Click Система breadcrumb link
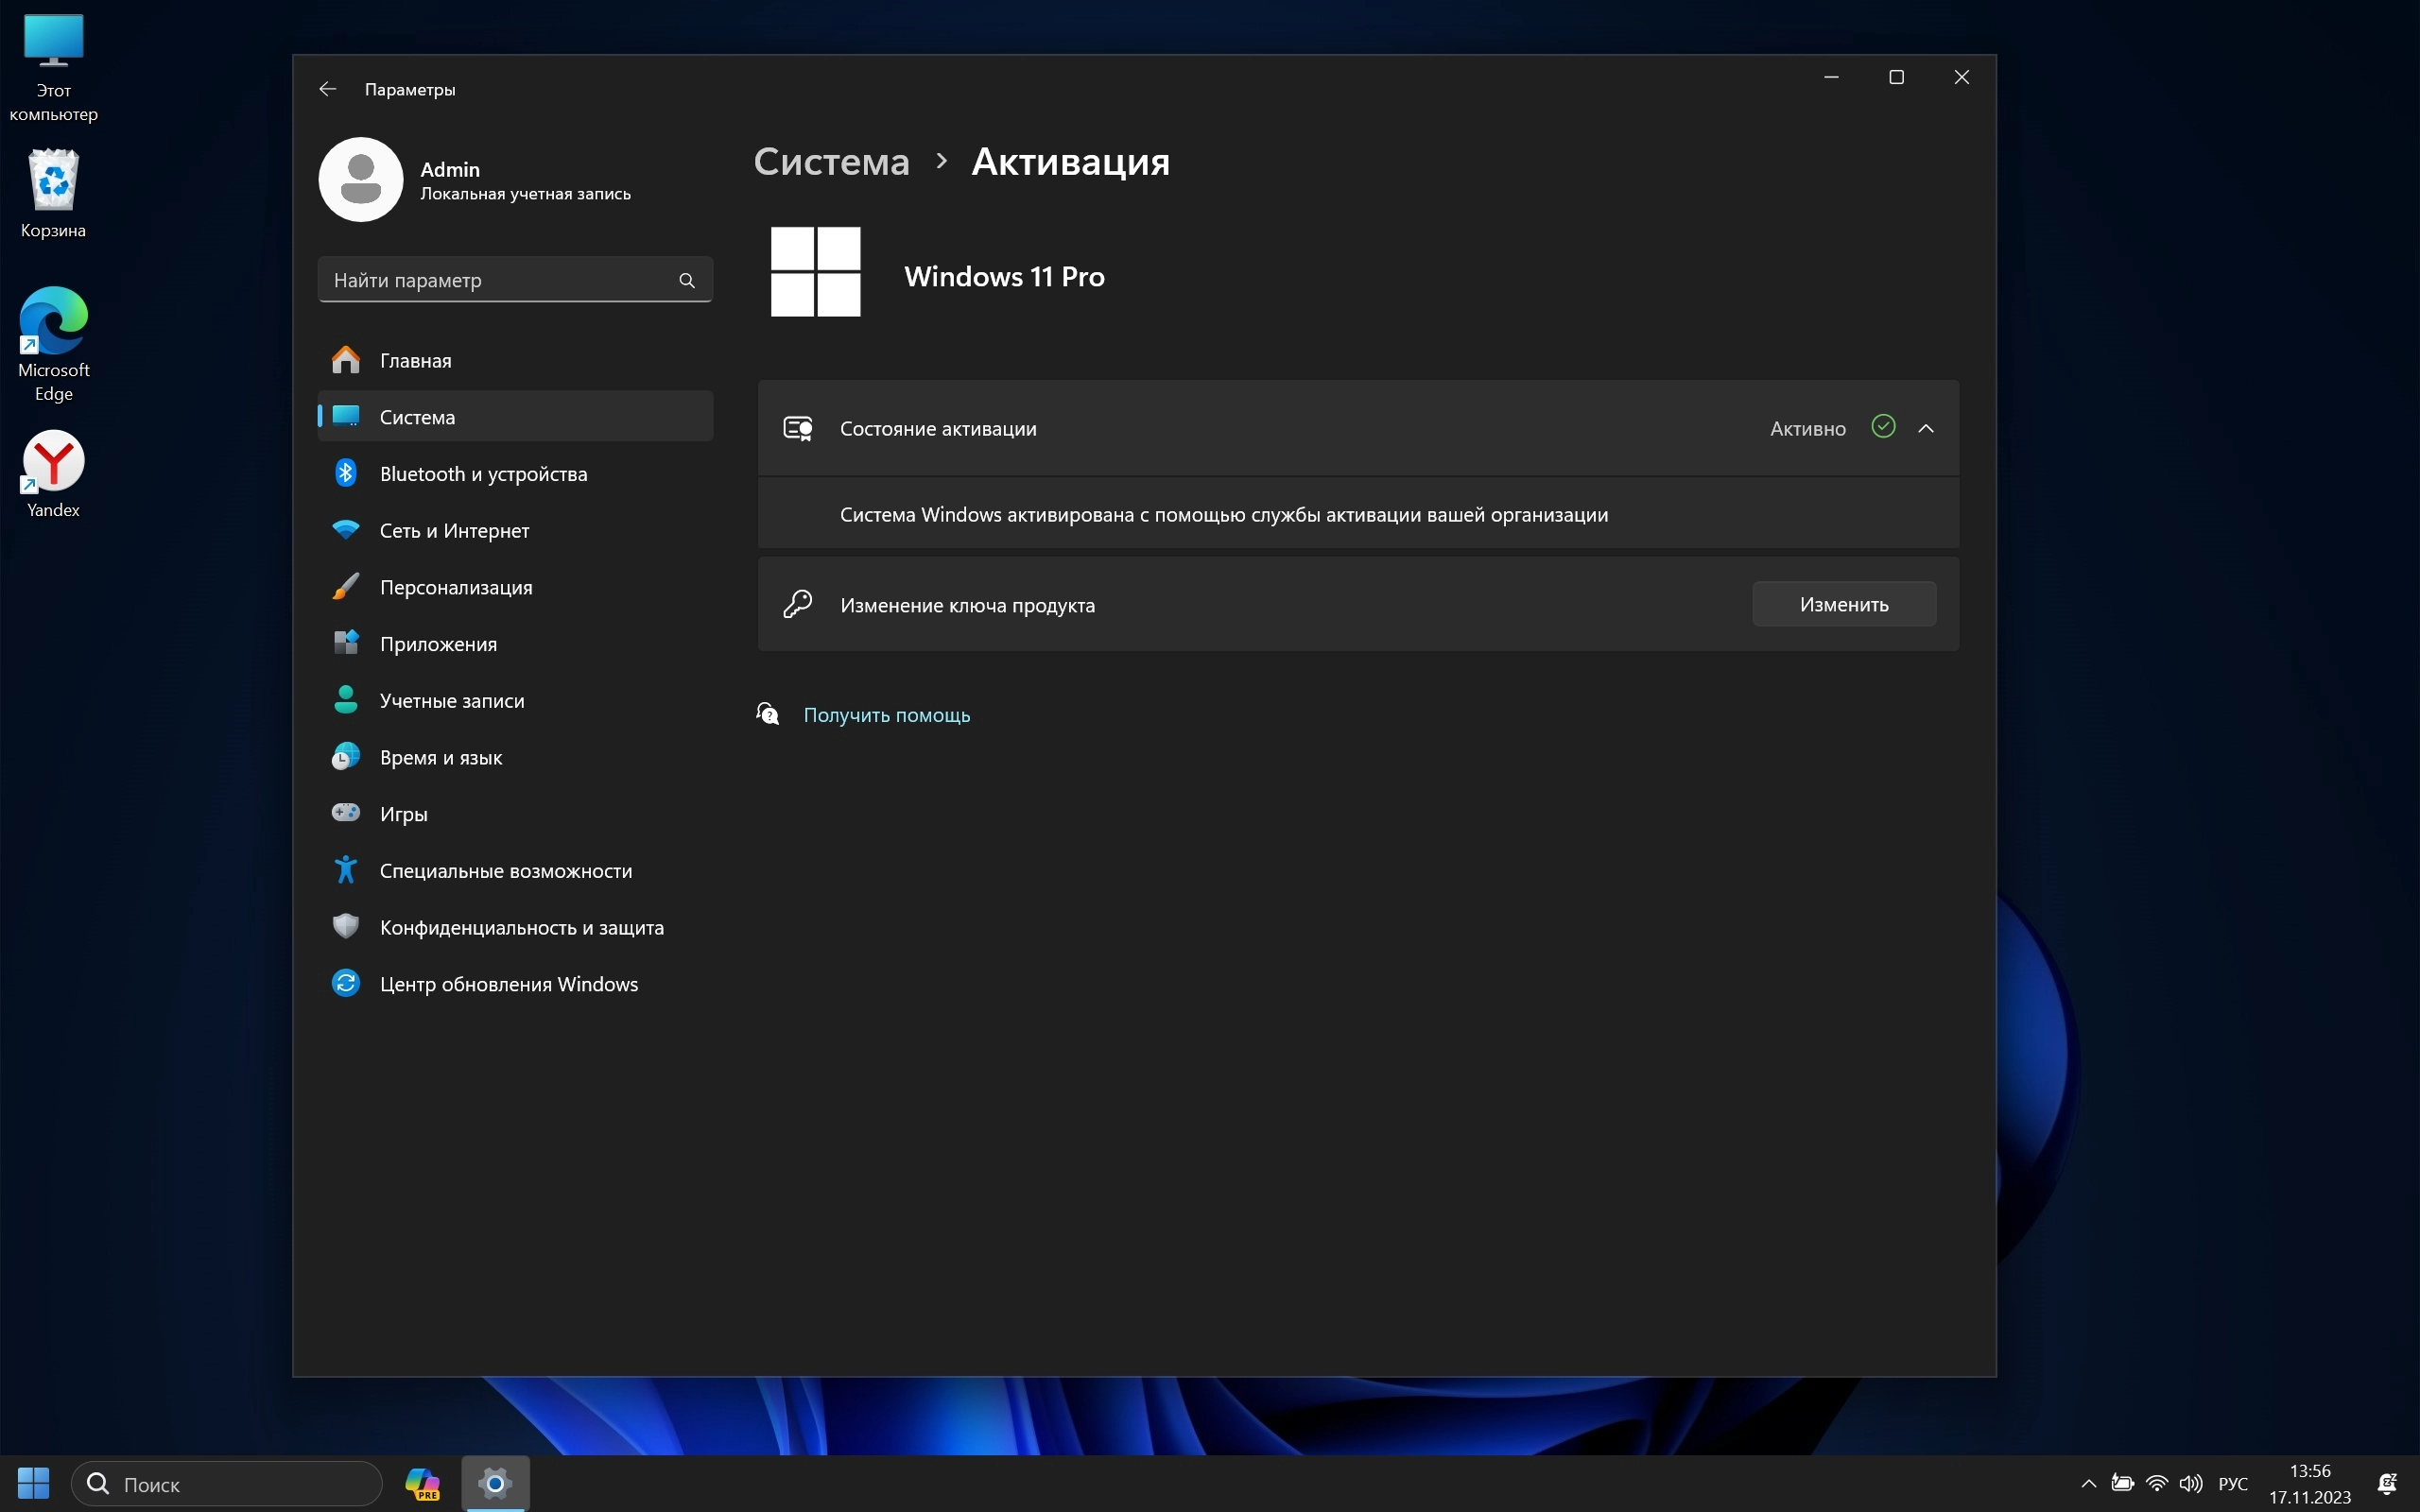 click(x=831, y=162)
